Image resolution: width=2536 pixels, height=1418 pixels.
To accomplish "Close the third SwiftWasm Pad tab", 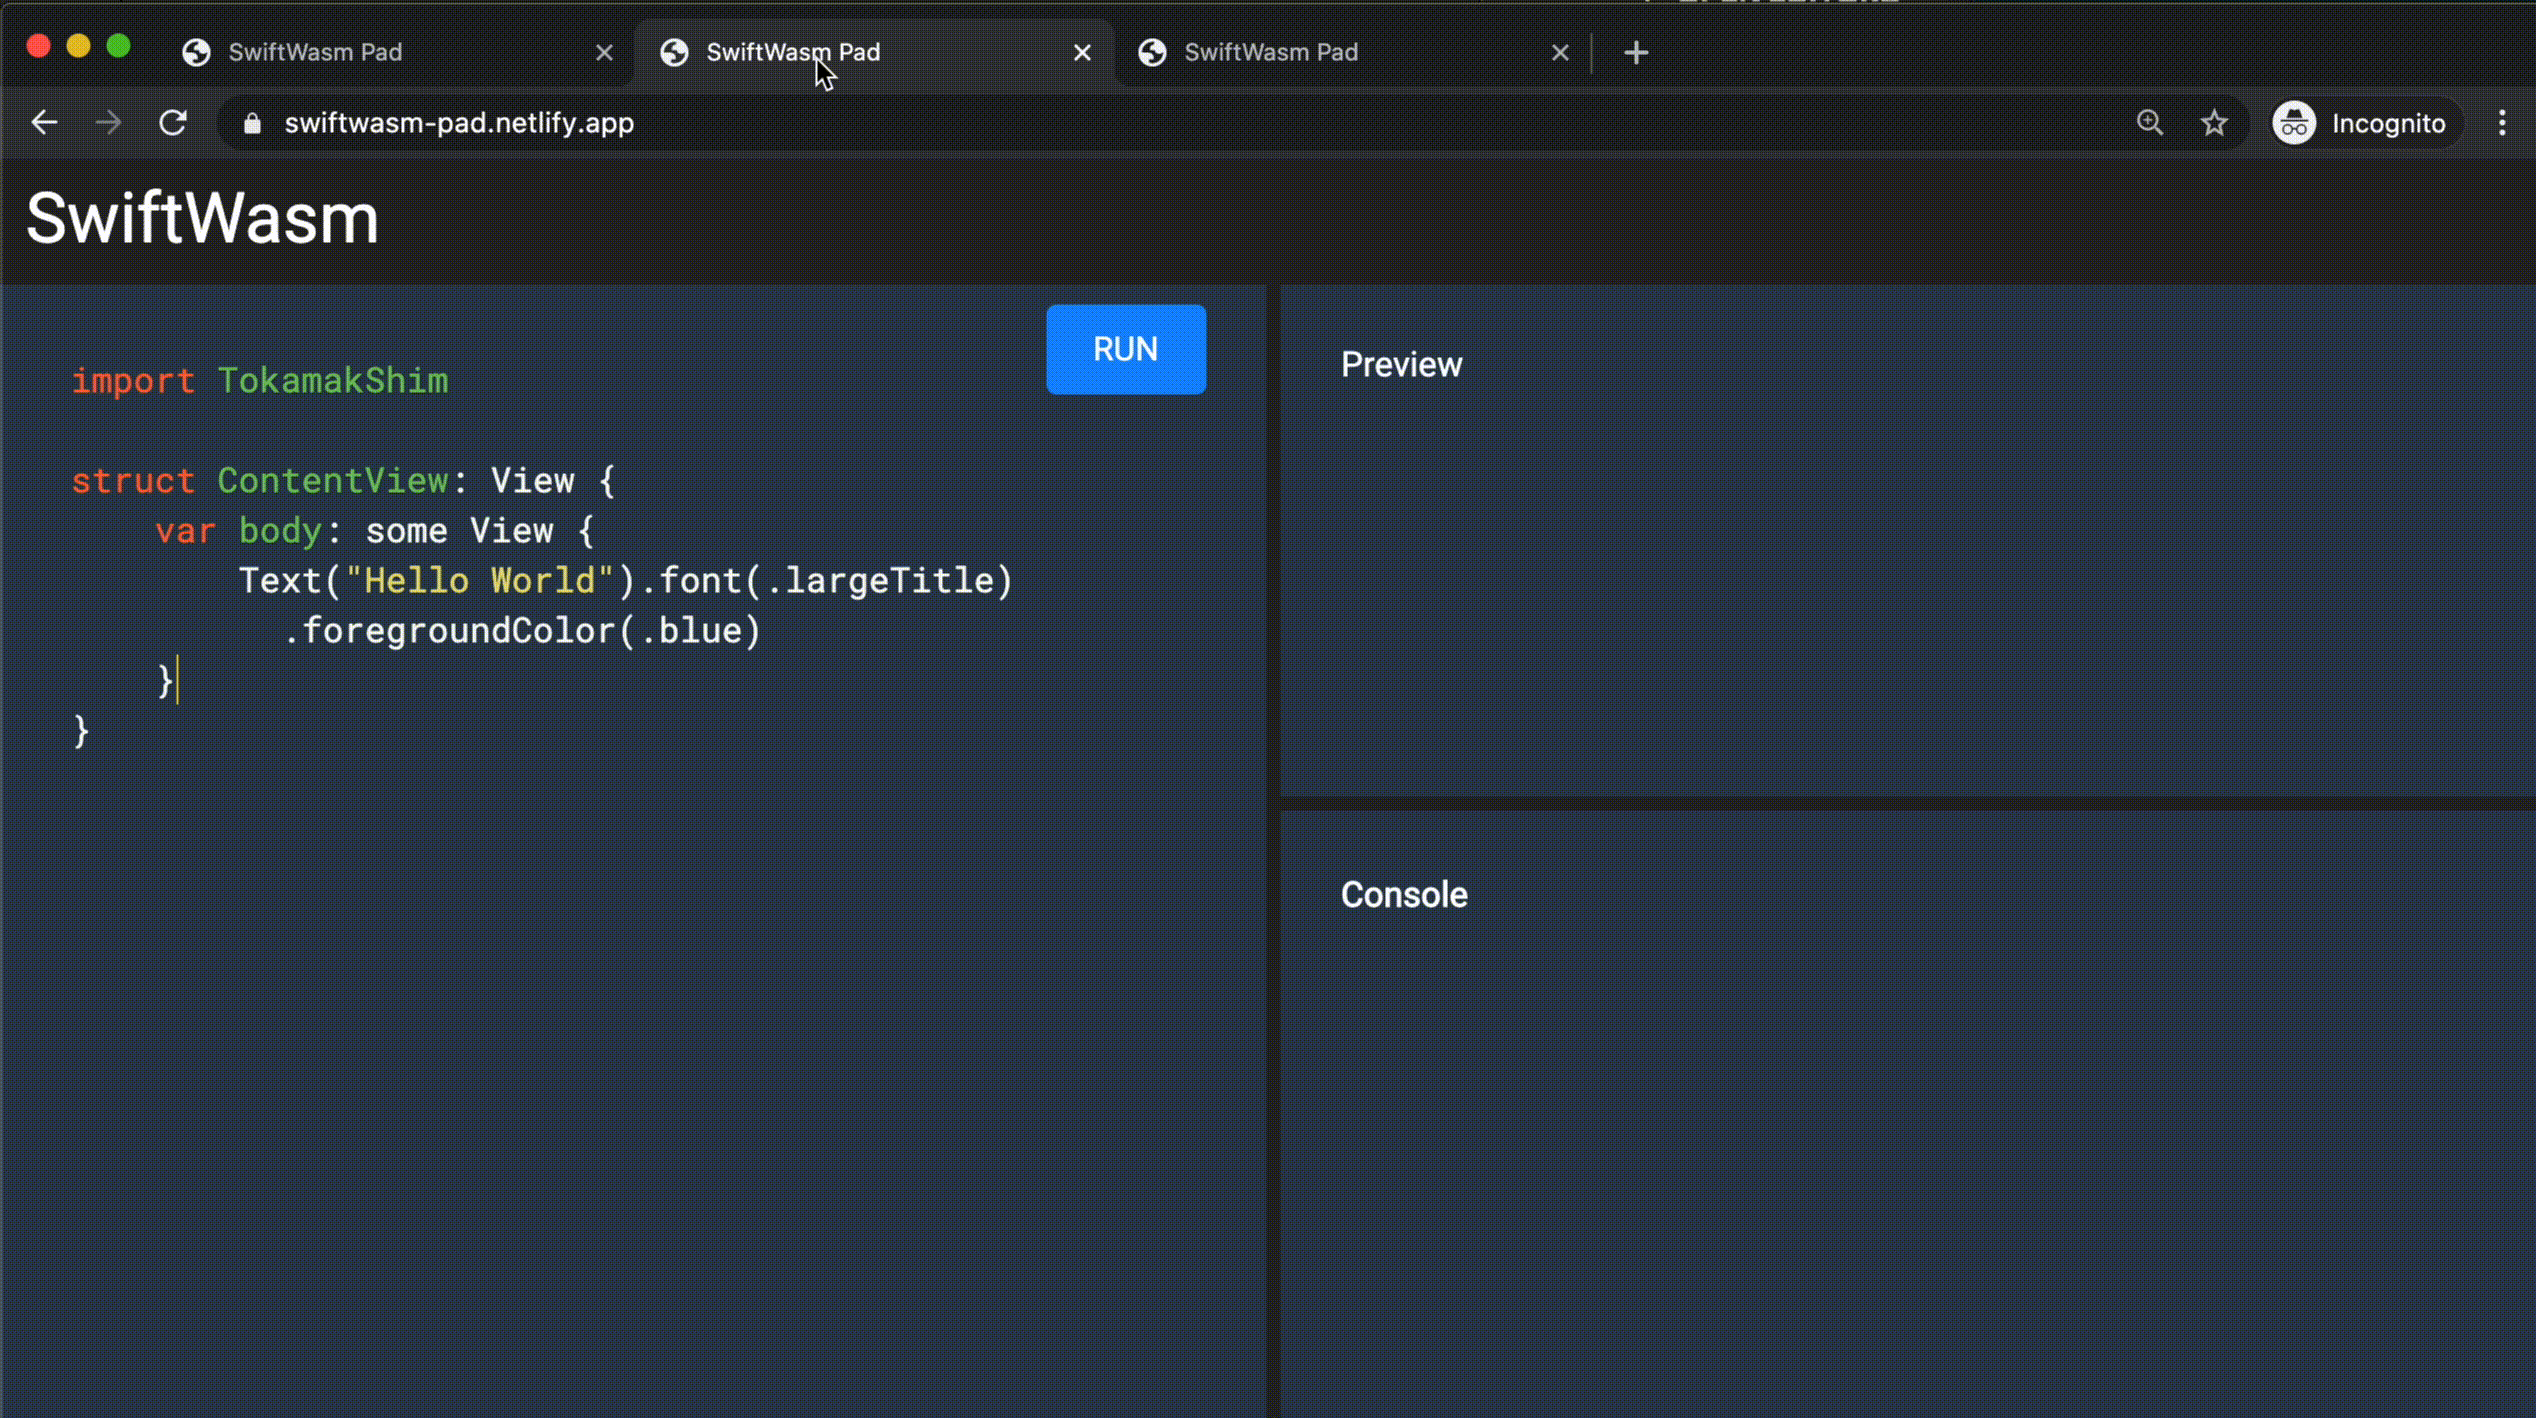I will [x=1560, y=53].
